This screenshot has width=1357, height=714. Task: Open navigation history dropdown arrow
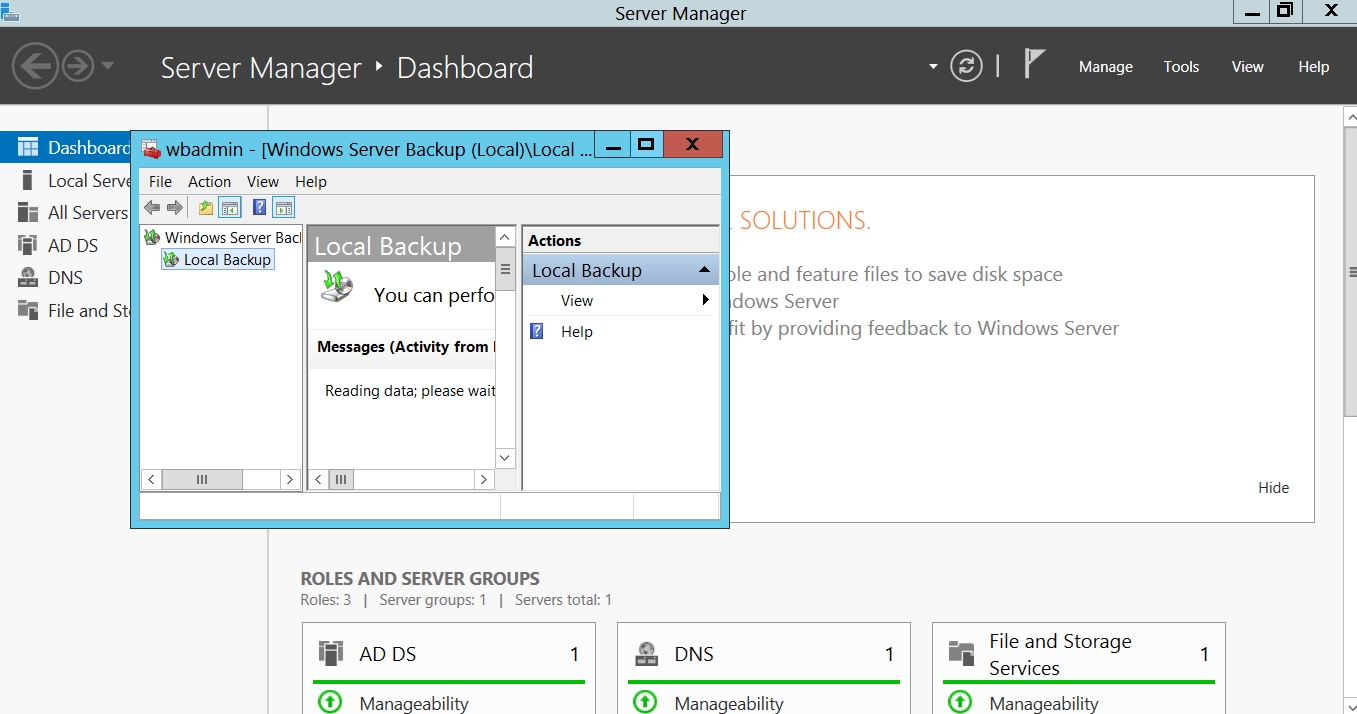pos(108,67)
